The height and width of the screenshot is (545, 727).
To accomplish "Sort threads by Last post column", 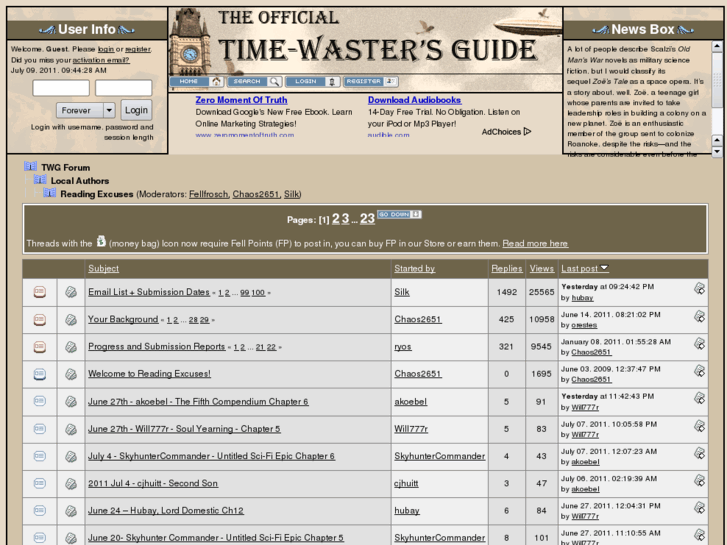I will click(584, 268).
